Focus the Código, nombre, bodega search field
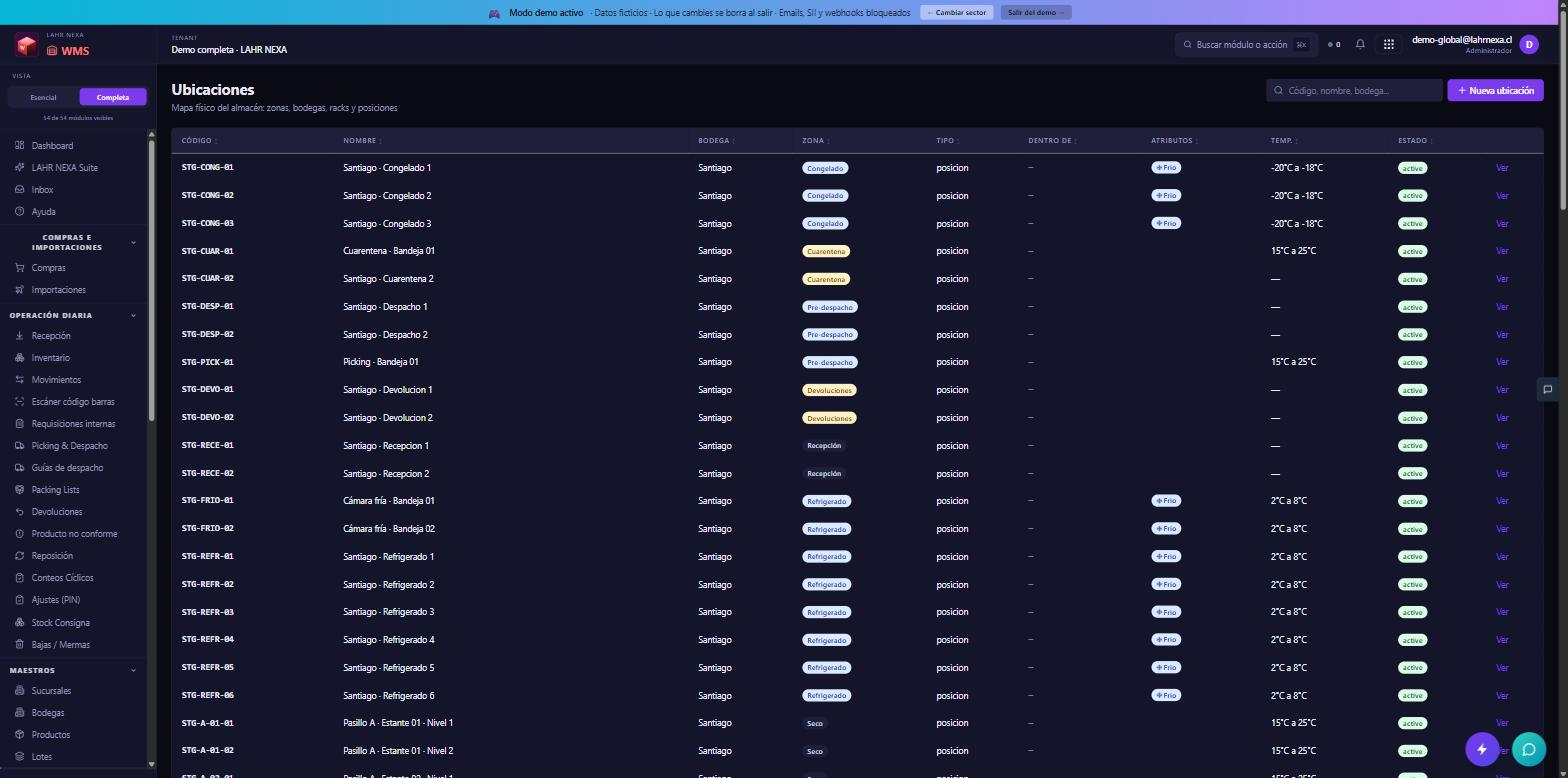The image size is (1568, 778). click(1354, 90)
